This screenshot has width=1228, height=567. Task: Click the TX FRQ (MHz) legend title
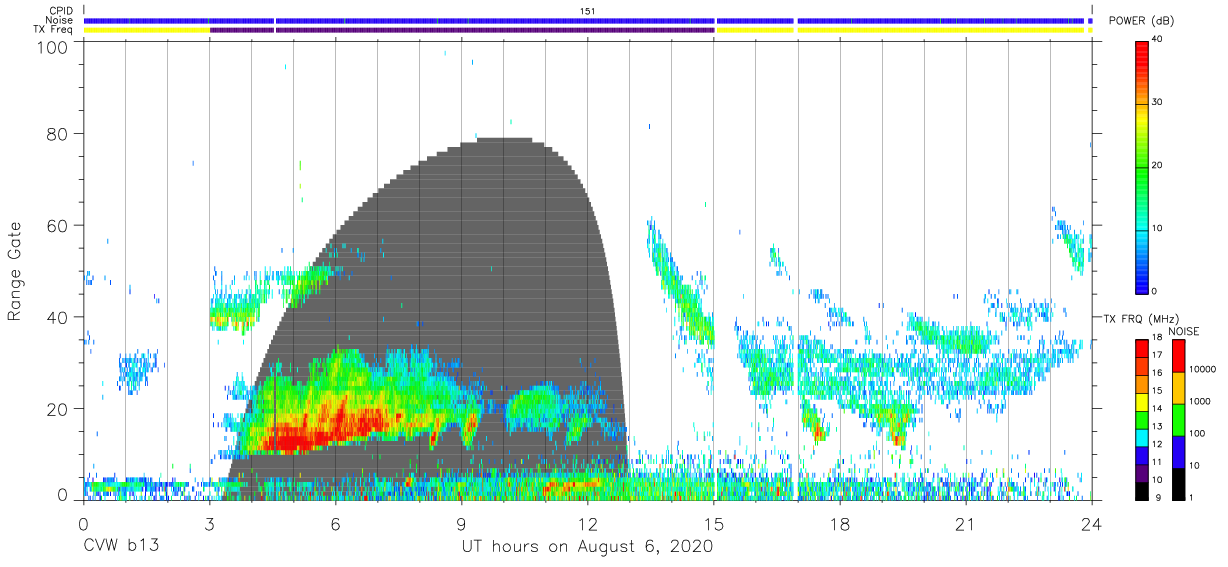pyautogui.click(x=1139, y=318)
